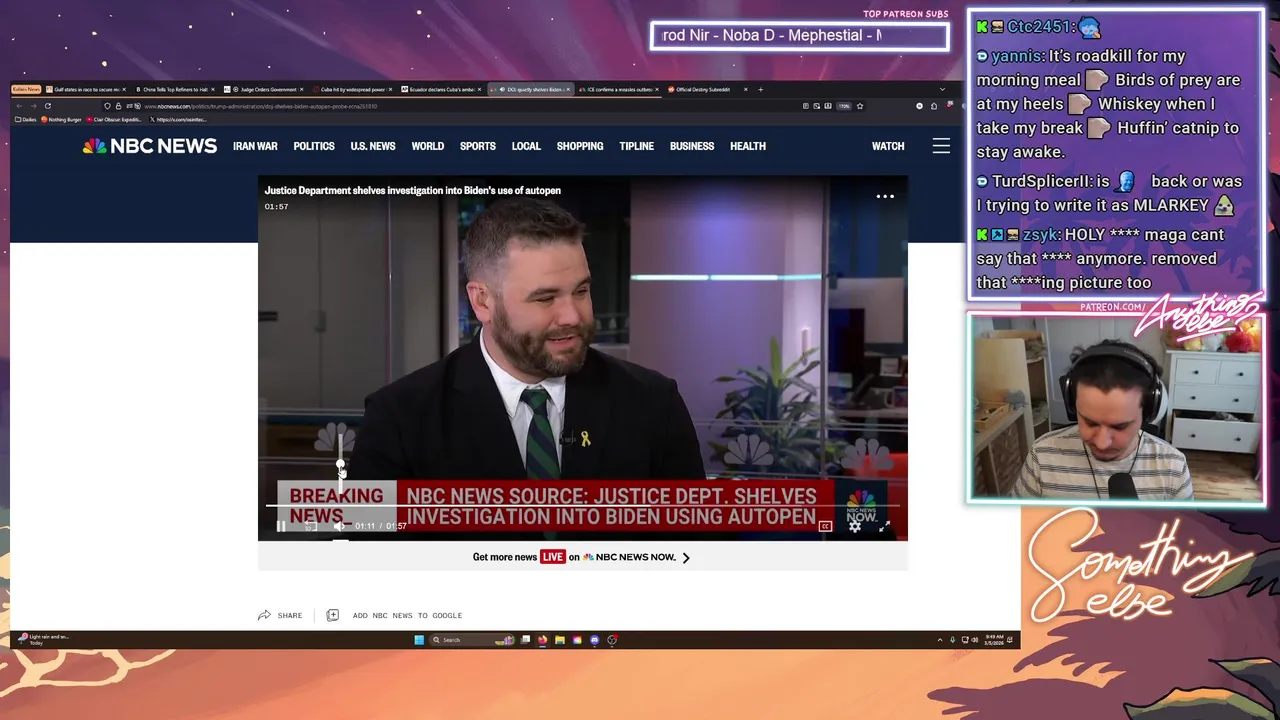Mute the video with the speaker icon
Viewport: 1280px width, 720px height.
pos(340,526)
